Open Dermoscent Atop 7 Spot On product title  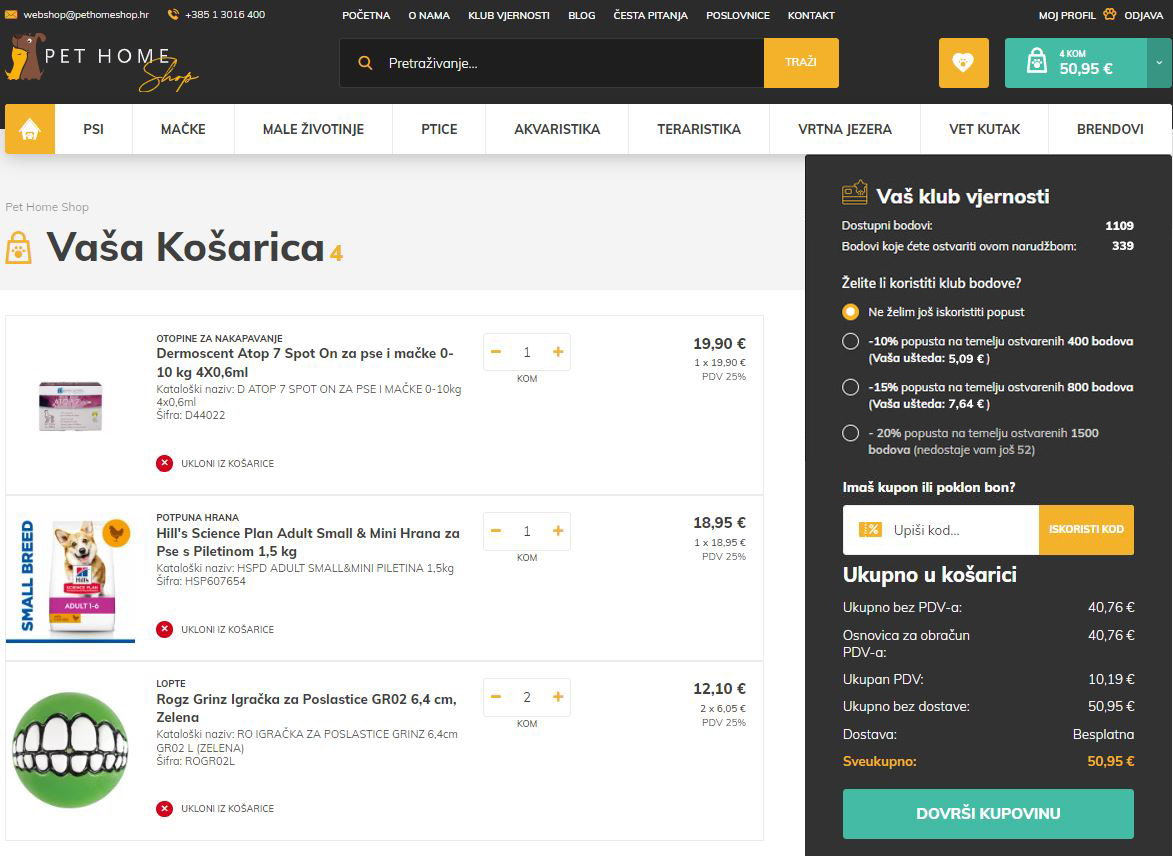[305, 362]
